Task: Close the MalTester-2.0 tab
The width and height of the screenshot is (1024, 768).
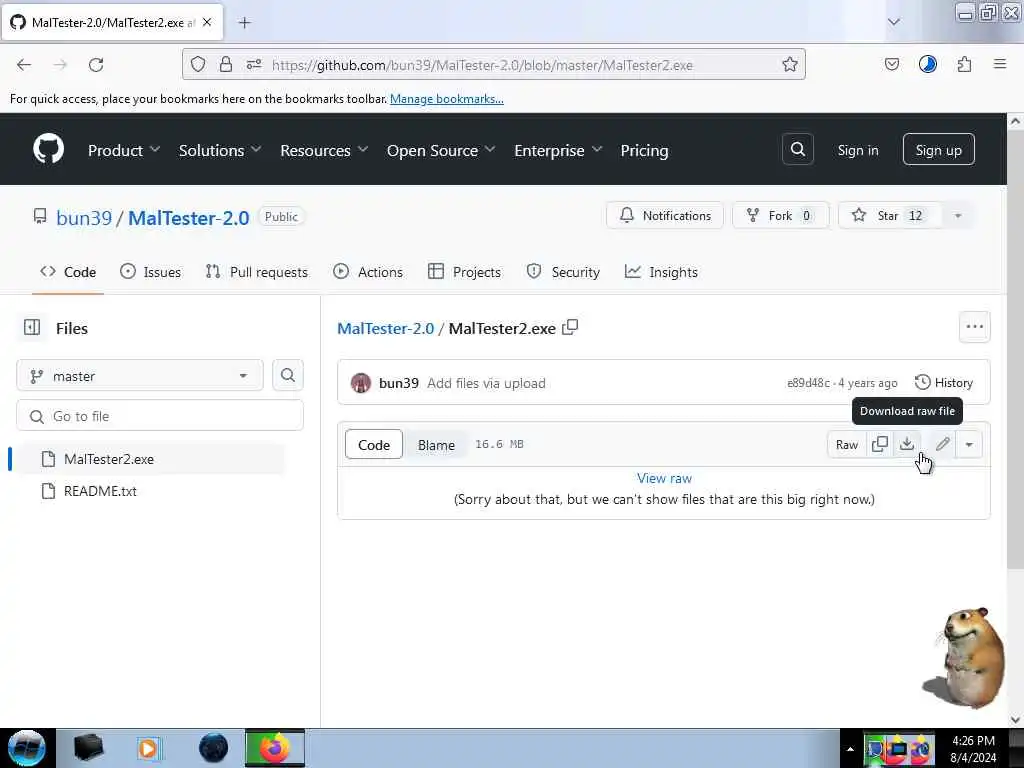Action: (207, 22)
